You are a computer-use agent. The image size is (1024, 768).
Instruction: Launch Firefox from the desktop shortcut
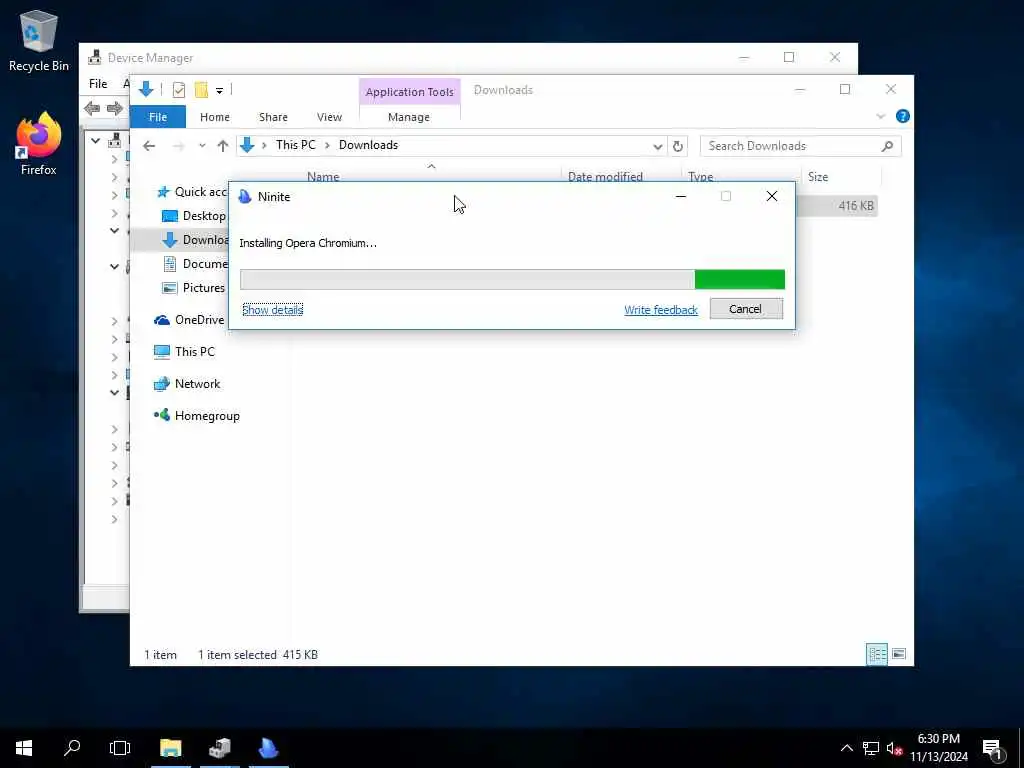(x=39, y=144)
